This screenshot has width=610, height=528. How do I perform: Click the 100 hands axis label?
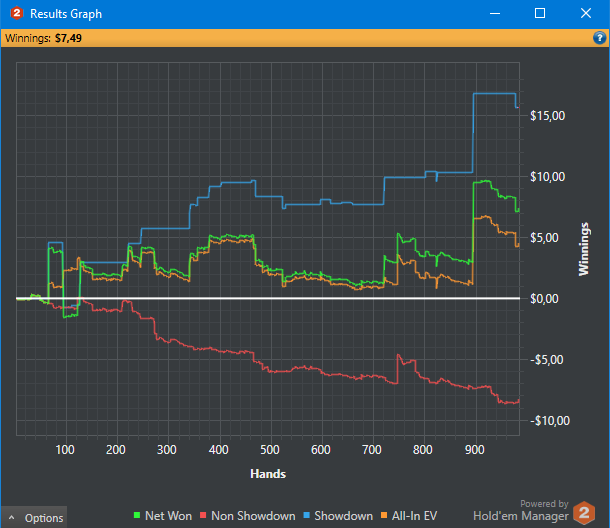pyautogui.click(x=65, y=450)
